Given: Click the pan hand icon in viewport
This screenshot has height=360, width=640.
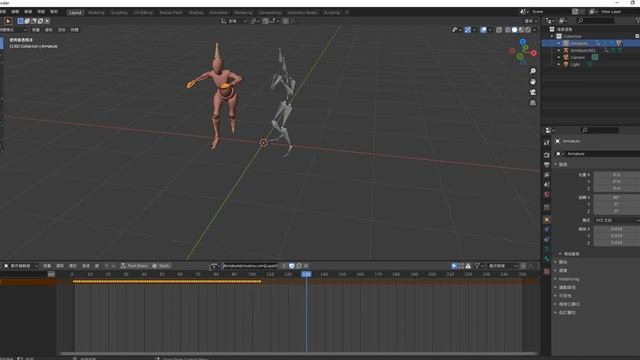Looking at the screenshot, I should point(533,82).
